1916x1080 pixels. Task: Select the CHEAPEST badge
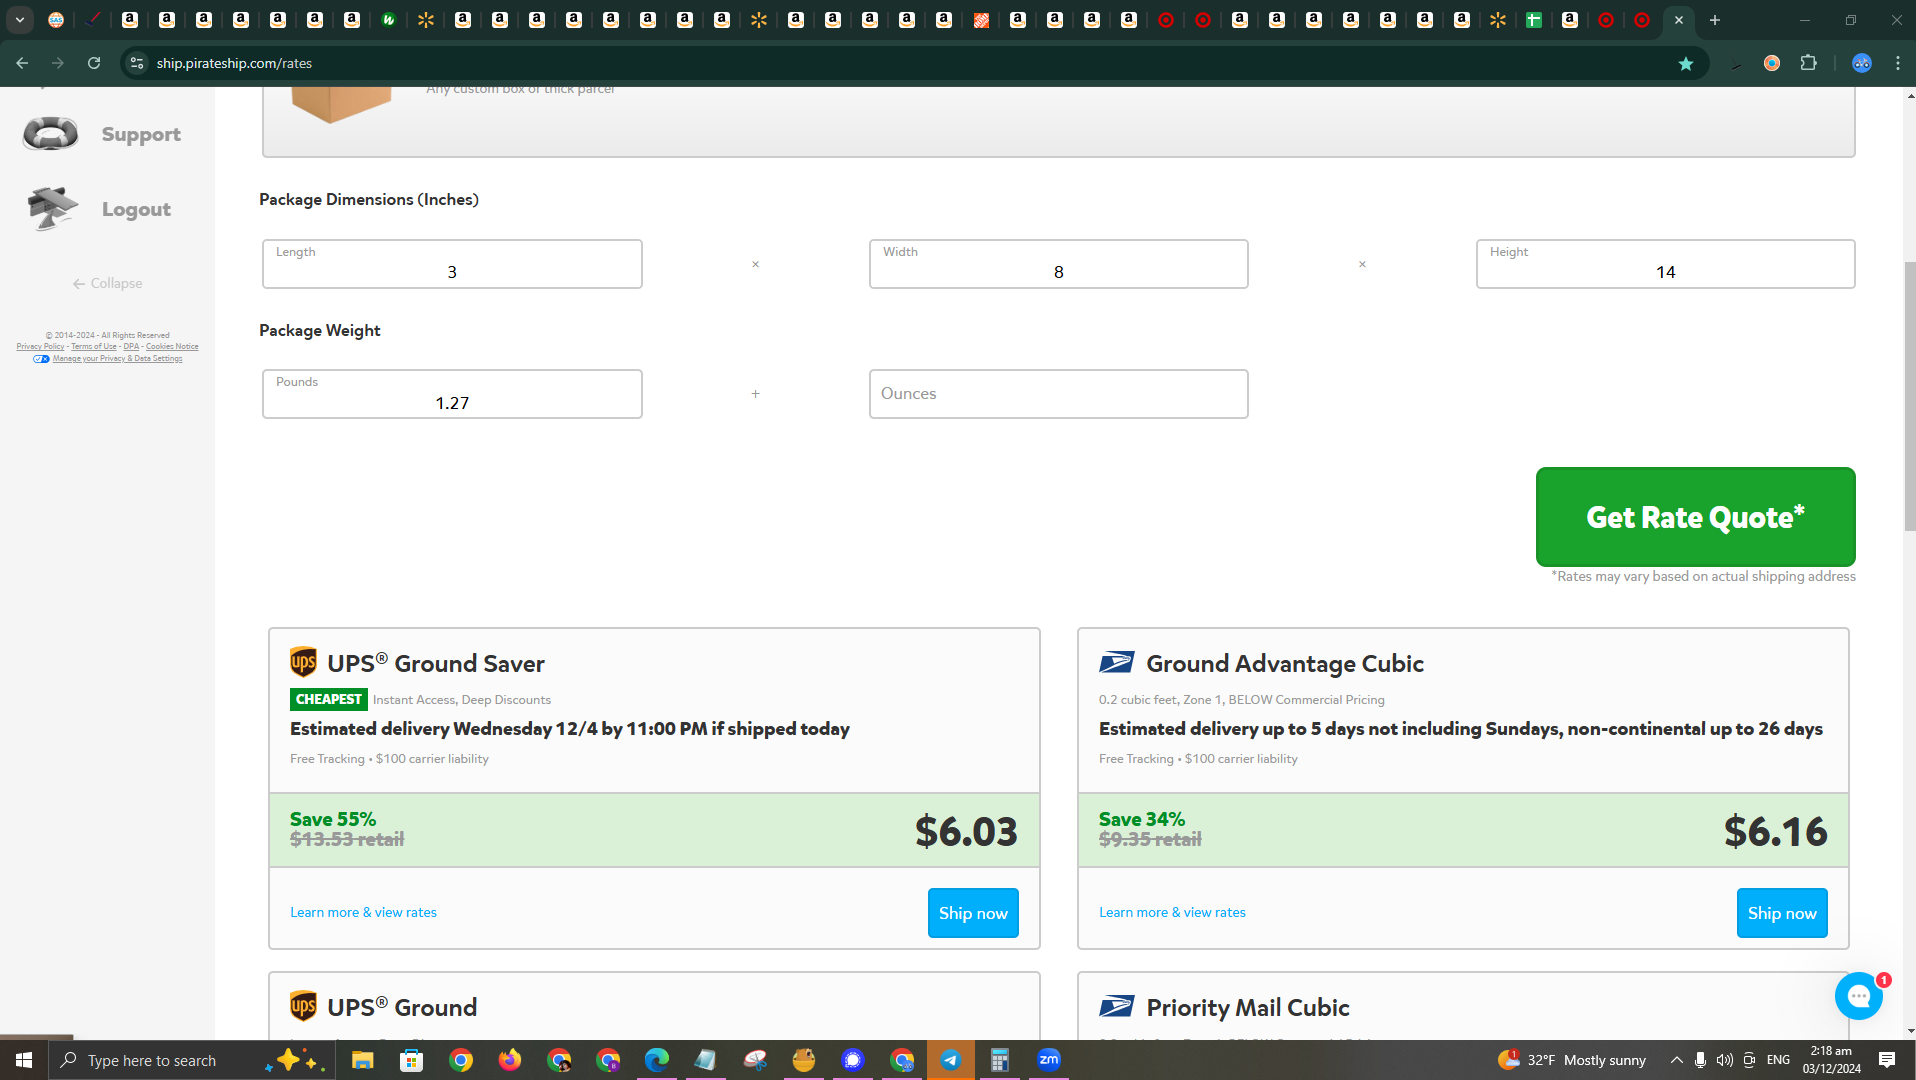[x=329, y=699]
